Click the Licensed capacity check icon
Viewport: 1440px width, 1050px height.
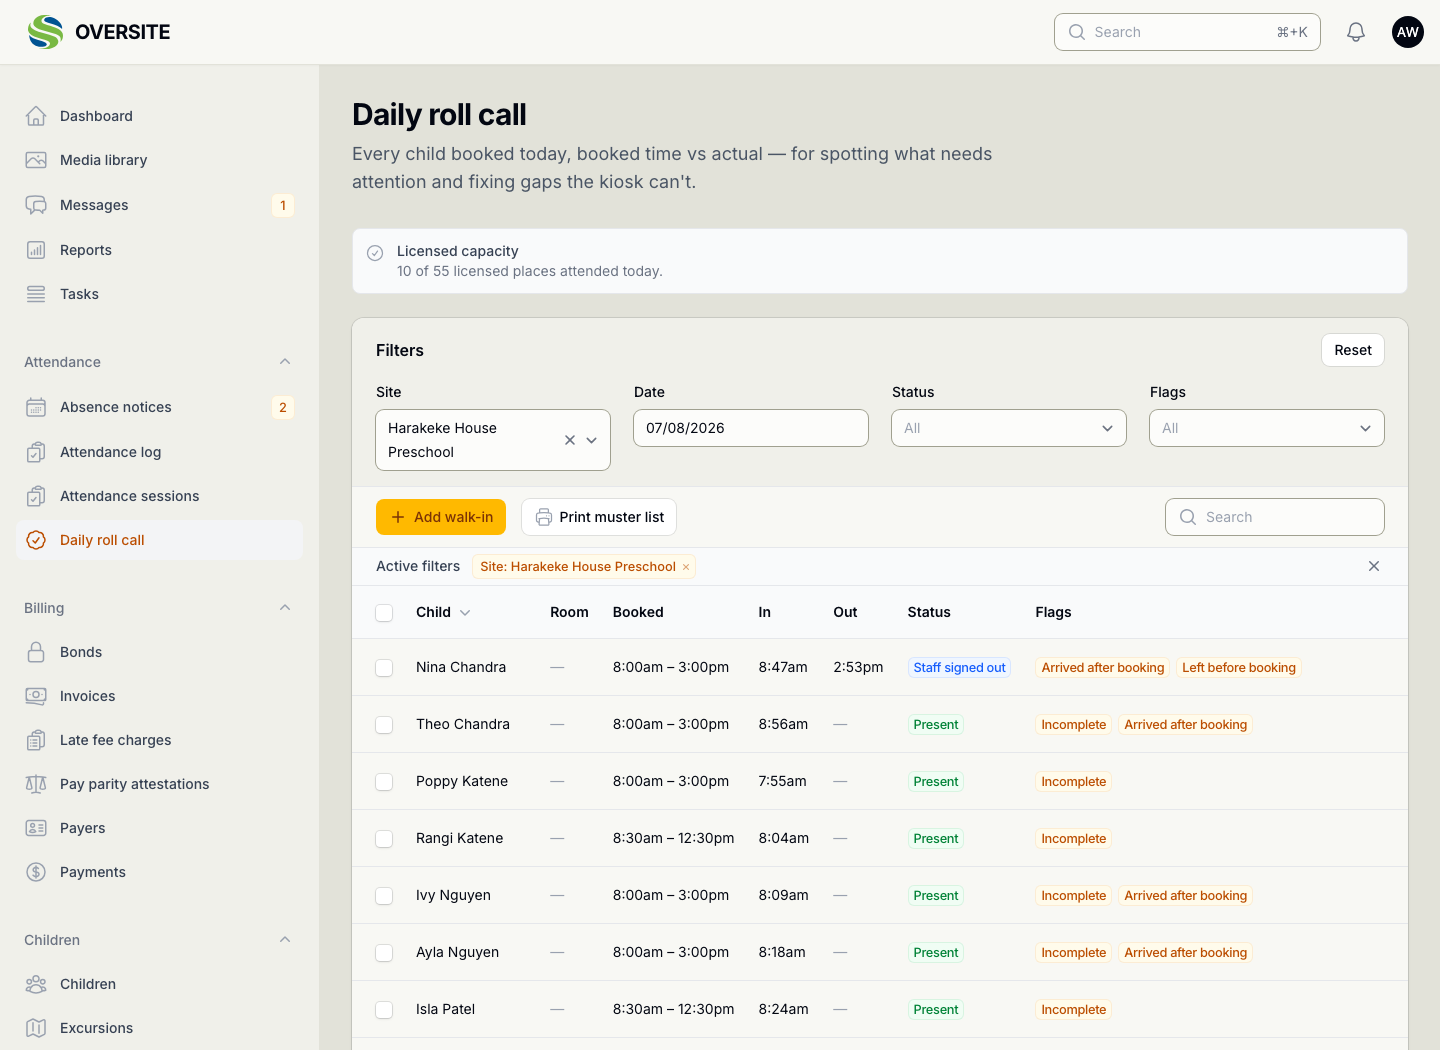375,253
